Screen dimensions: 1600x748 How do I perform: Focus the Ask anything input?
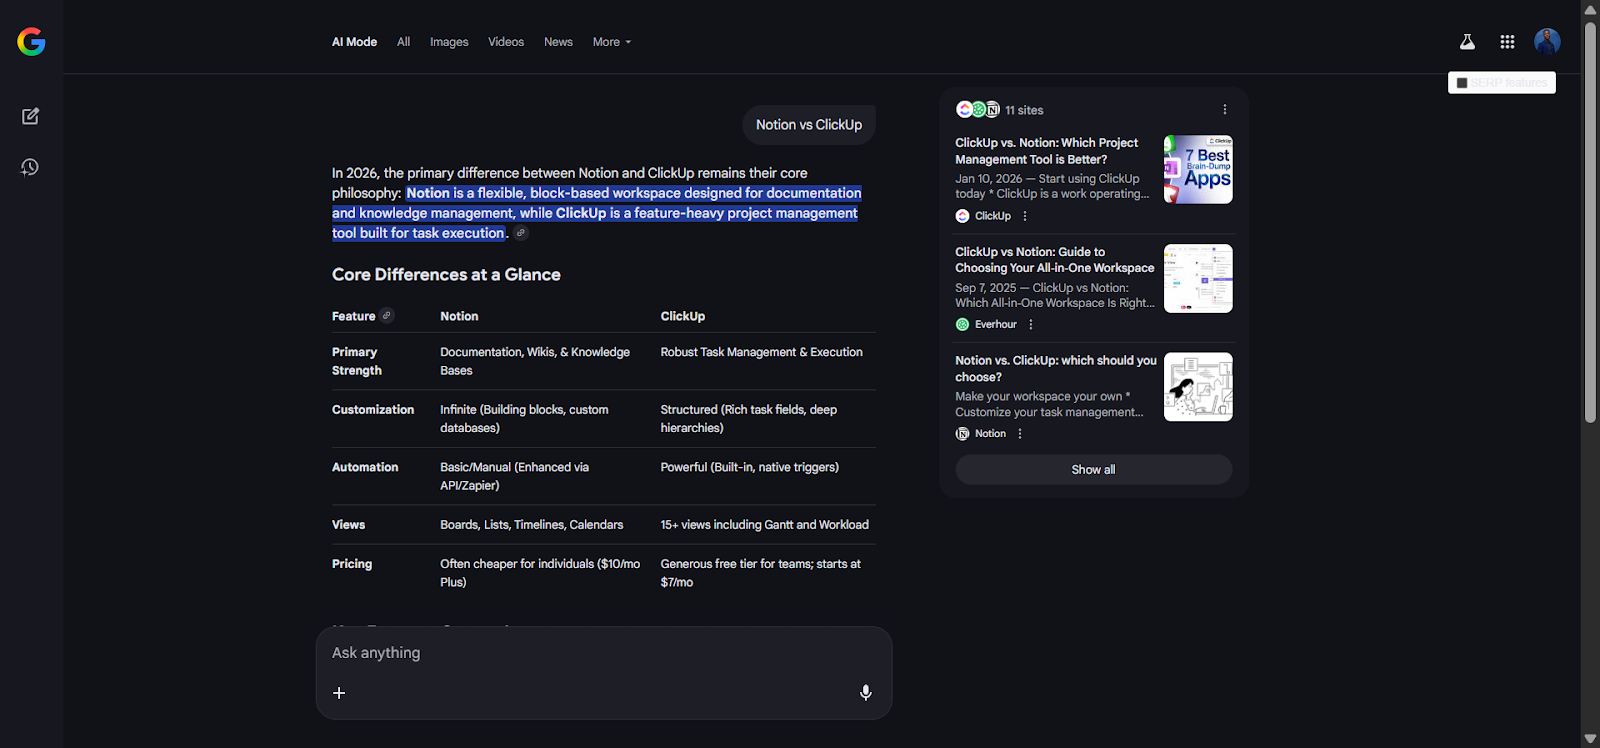click(x=604, y=653)
